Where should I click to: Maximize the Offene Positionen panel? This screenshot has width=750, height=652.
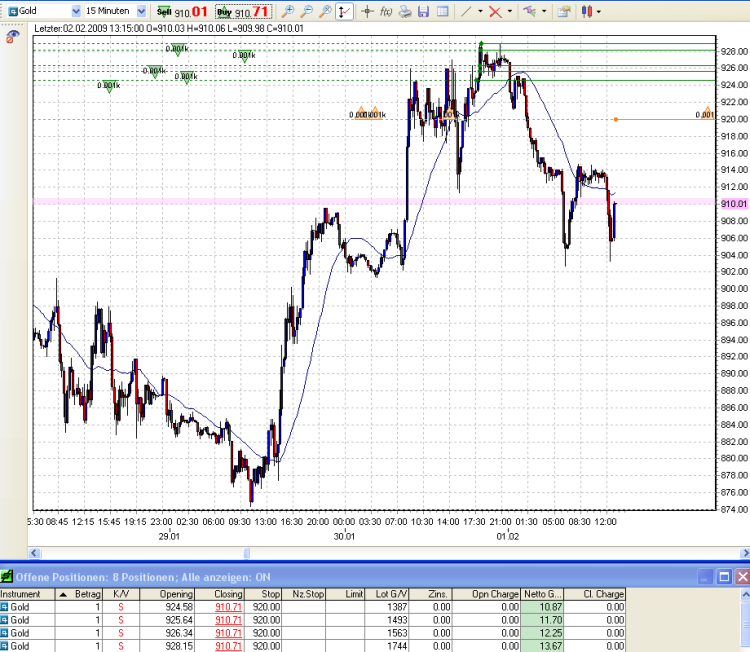point(724,577)
